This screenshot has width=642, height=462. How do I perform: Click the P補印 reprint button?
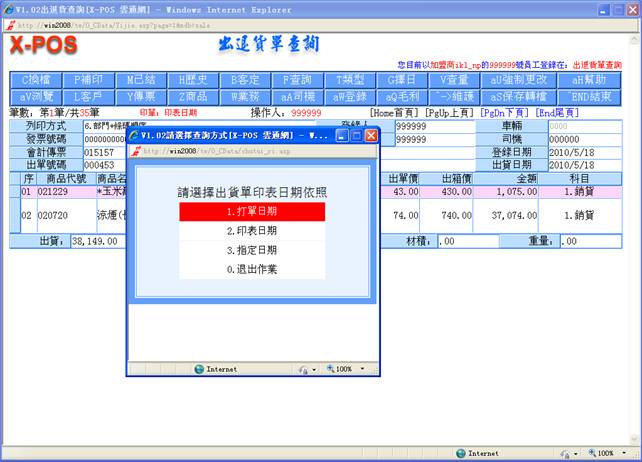93,80
